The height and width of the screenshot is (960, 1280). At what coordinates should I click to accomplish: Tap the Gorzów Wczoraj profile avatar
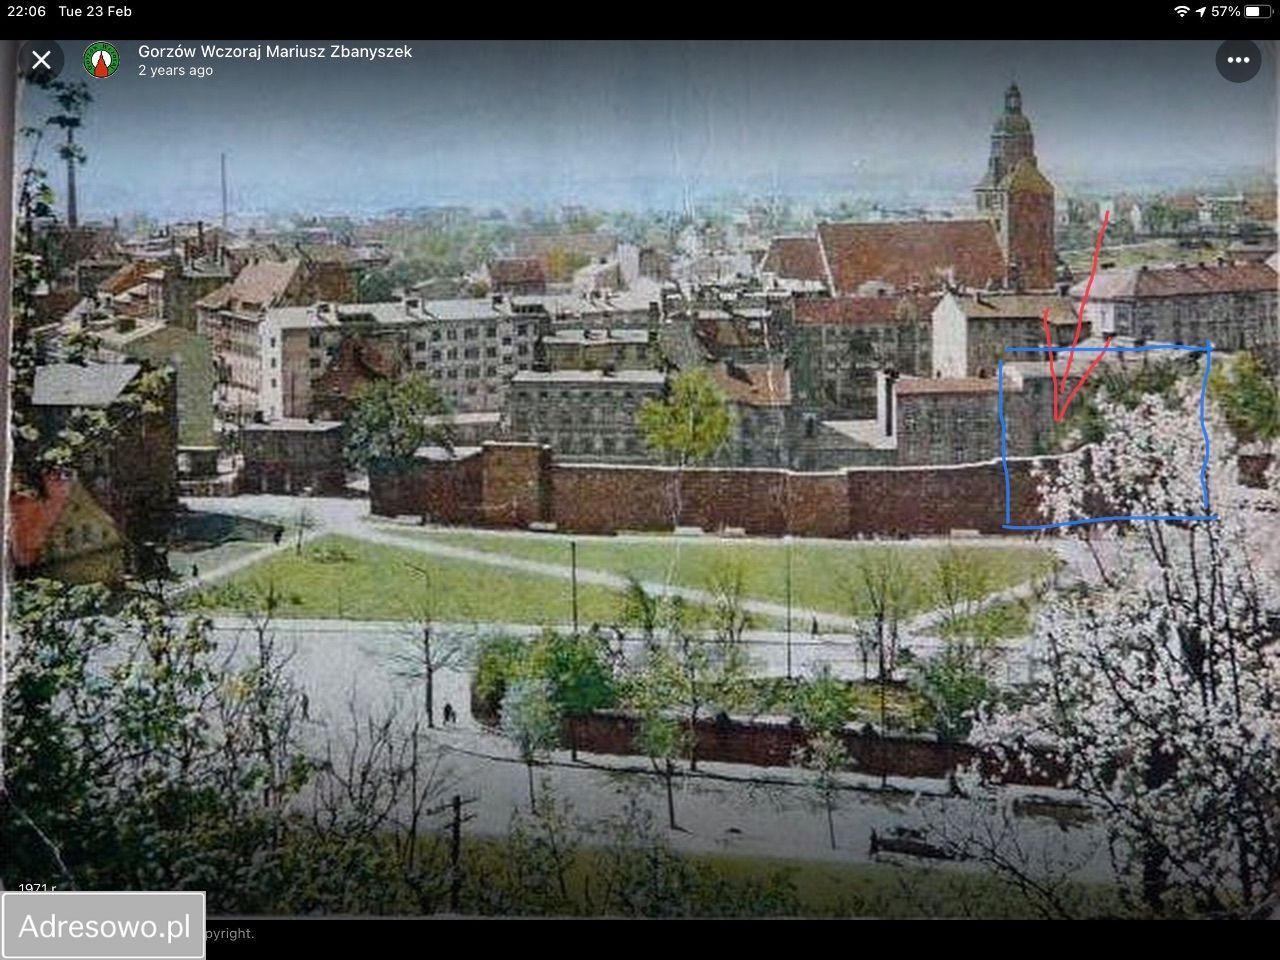100,60
